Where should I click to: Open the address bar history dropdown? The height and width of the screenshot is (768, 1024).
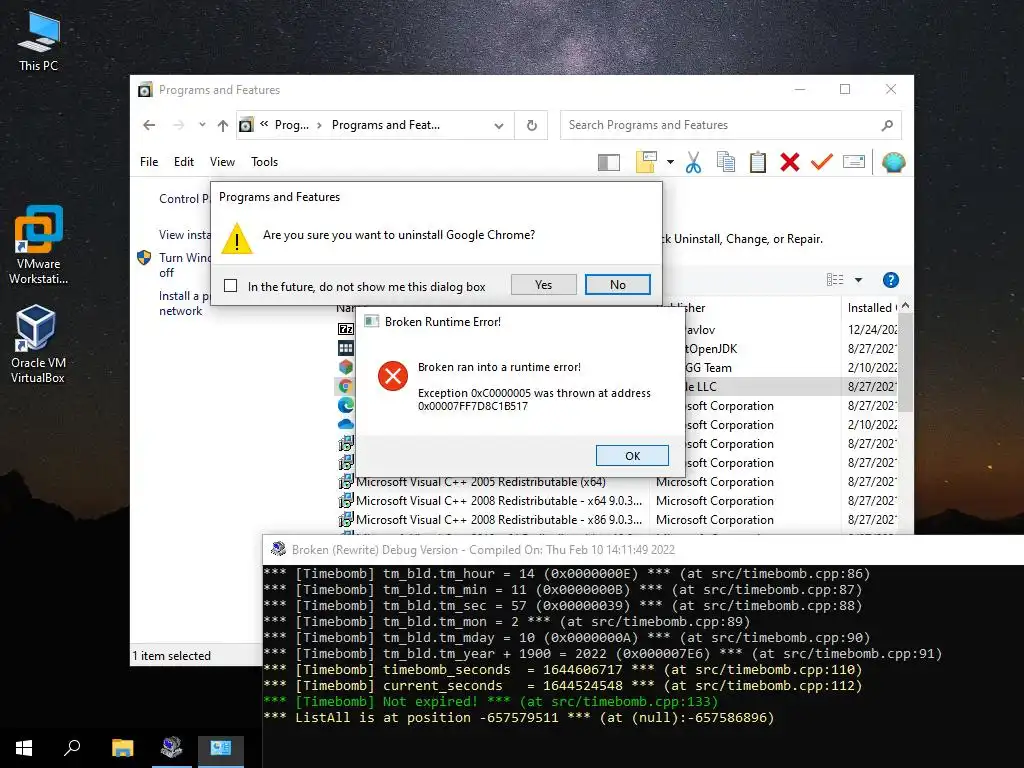(499, 125)
